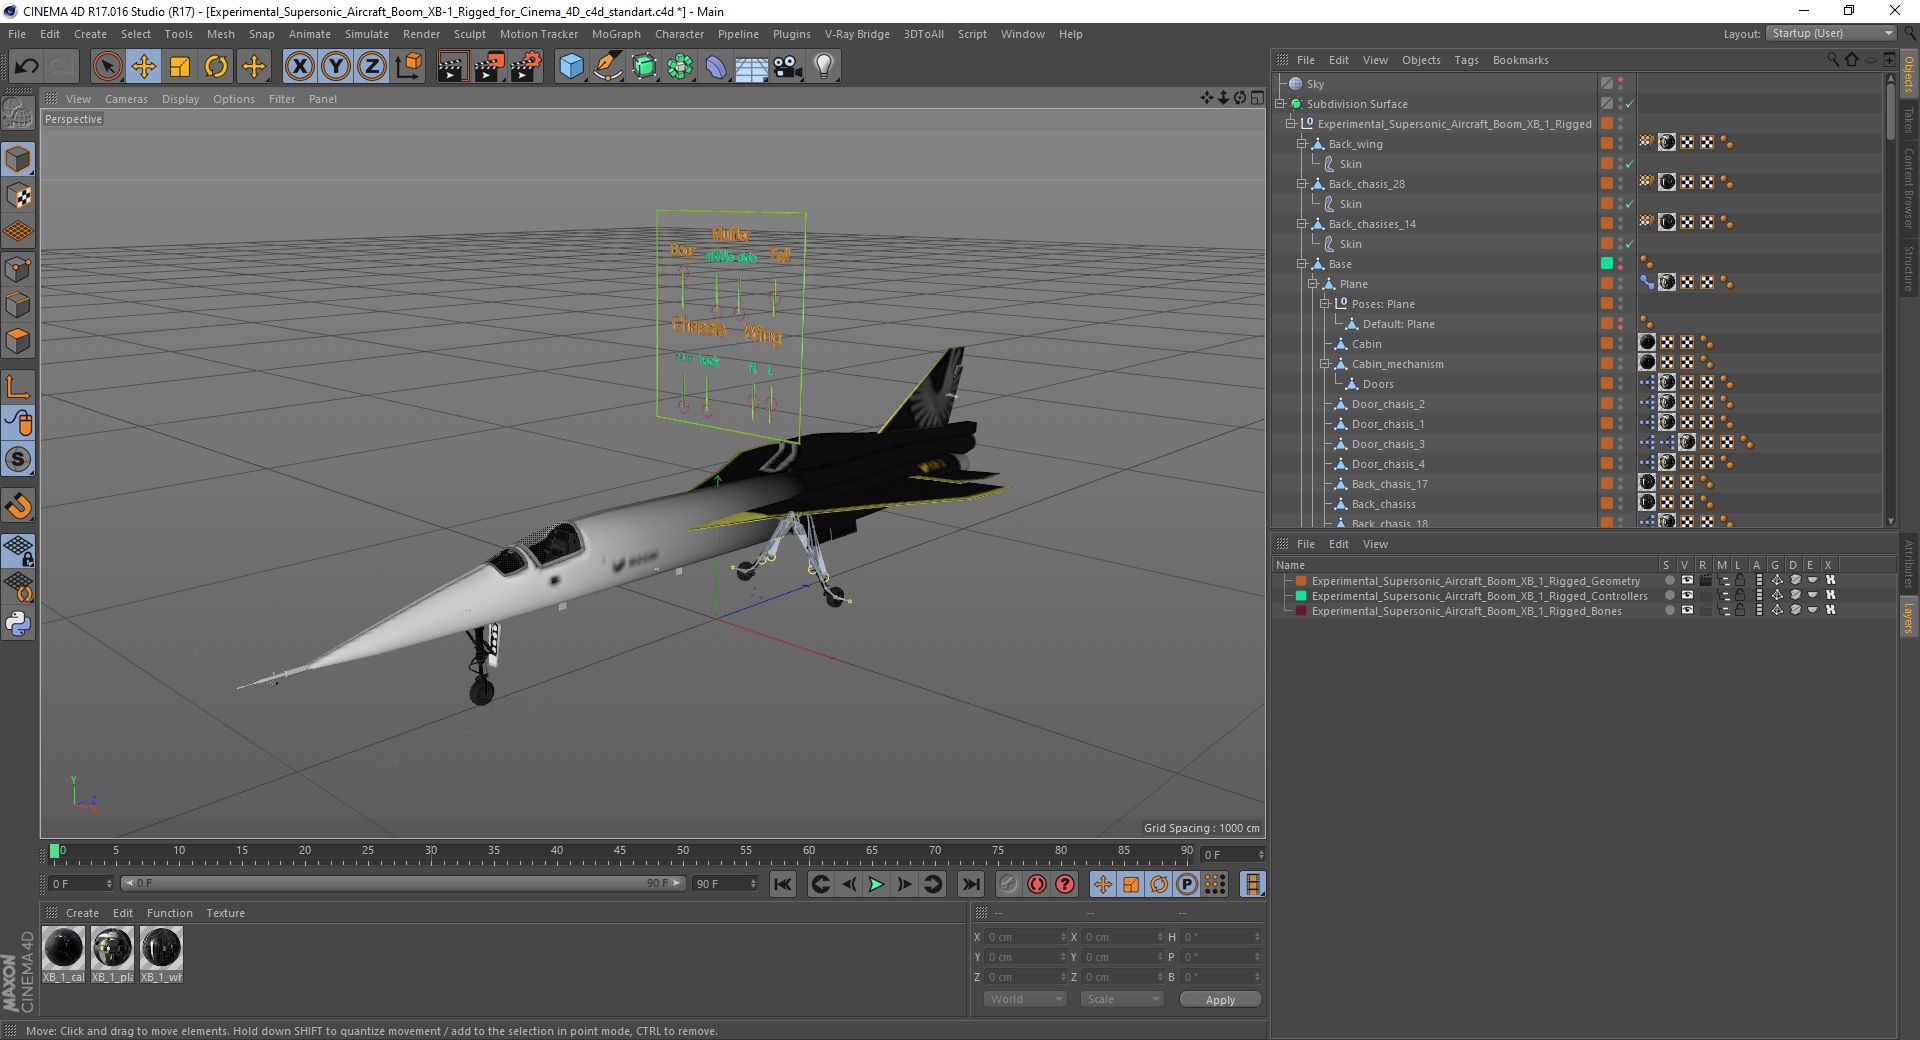Viewport: 1920px width, 1040px height.
Task: Toggle Subdivision Surface enable checkmark
Action: click(x=1629, y=104)
